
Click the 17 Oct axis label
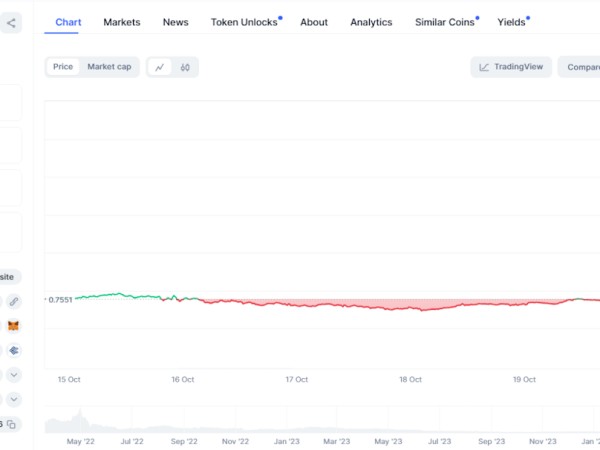click(x=297, y=380)
